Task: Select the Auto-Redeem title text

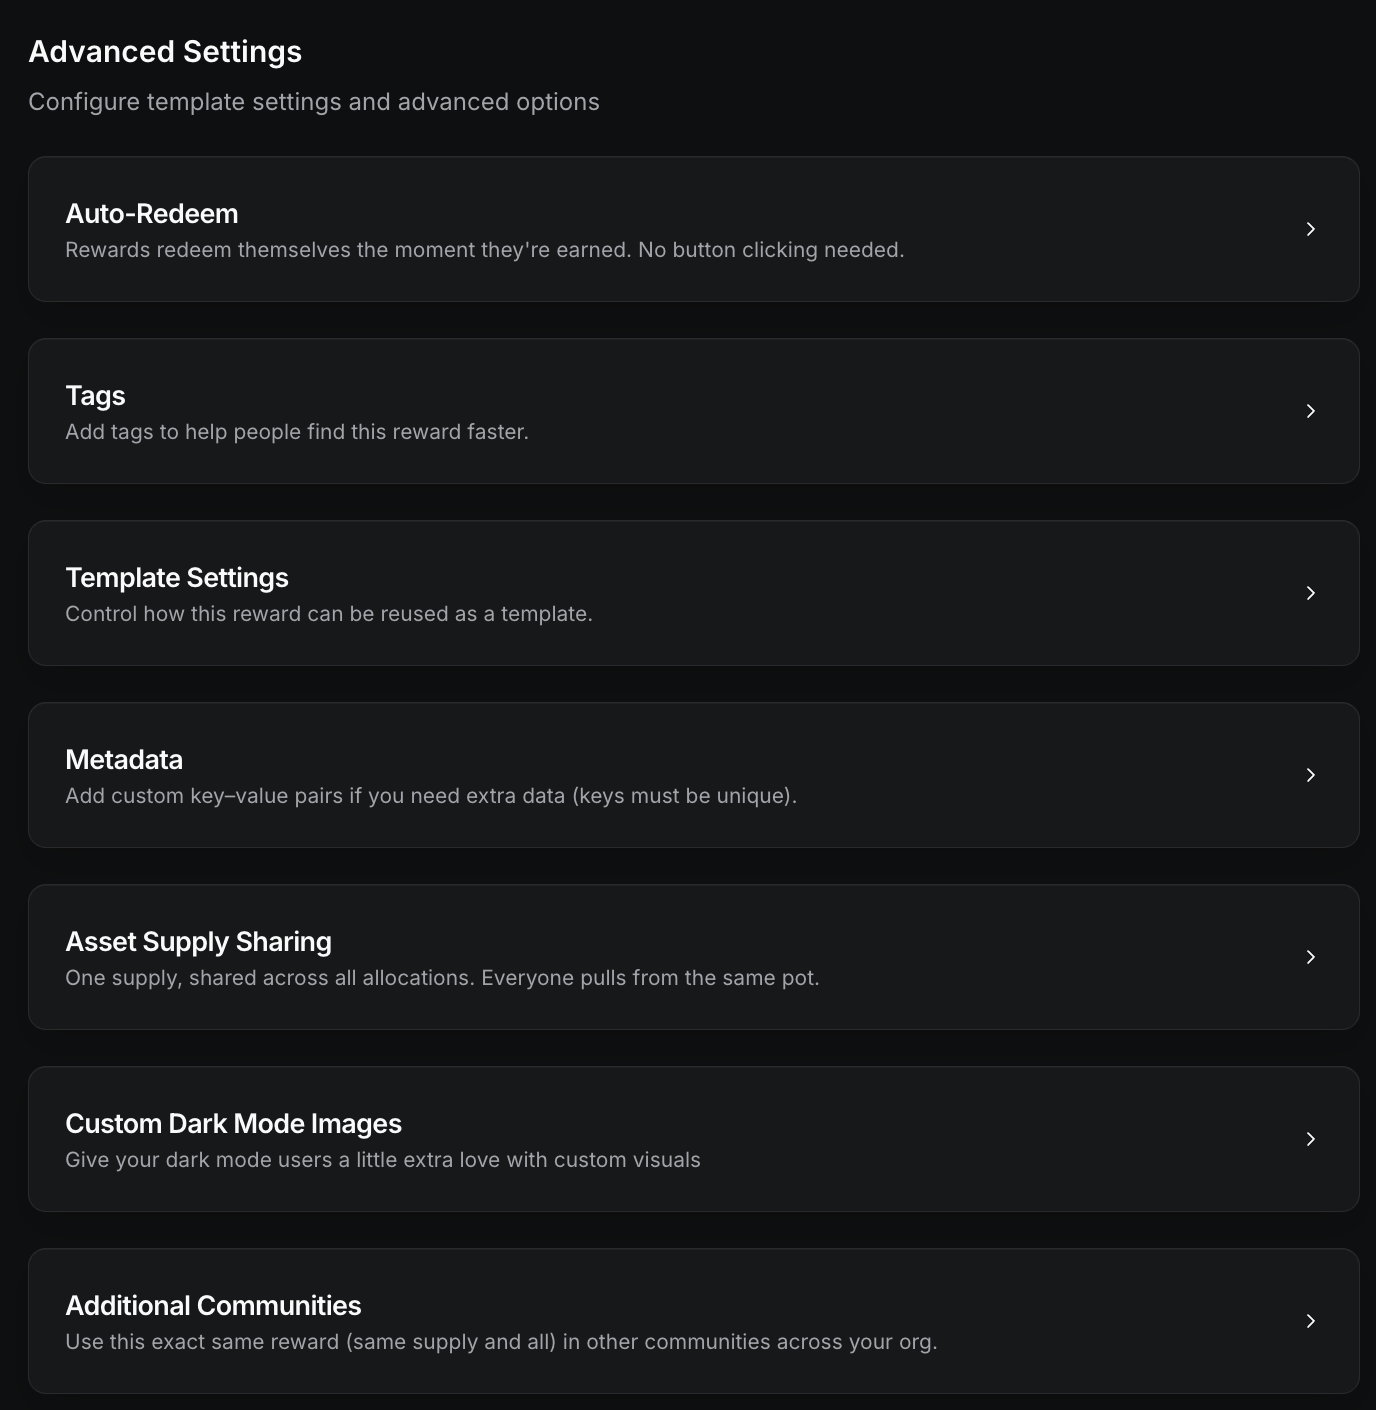Action: pos(152,213)
